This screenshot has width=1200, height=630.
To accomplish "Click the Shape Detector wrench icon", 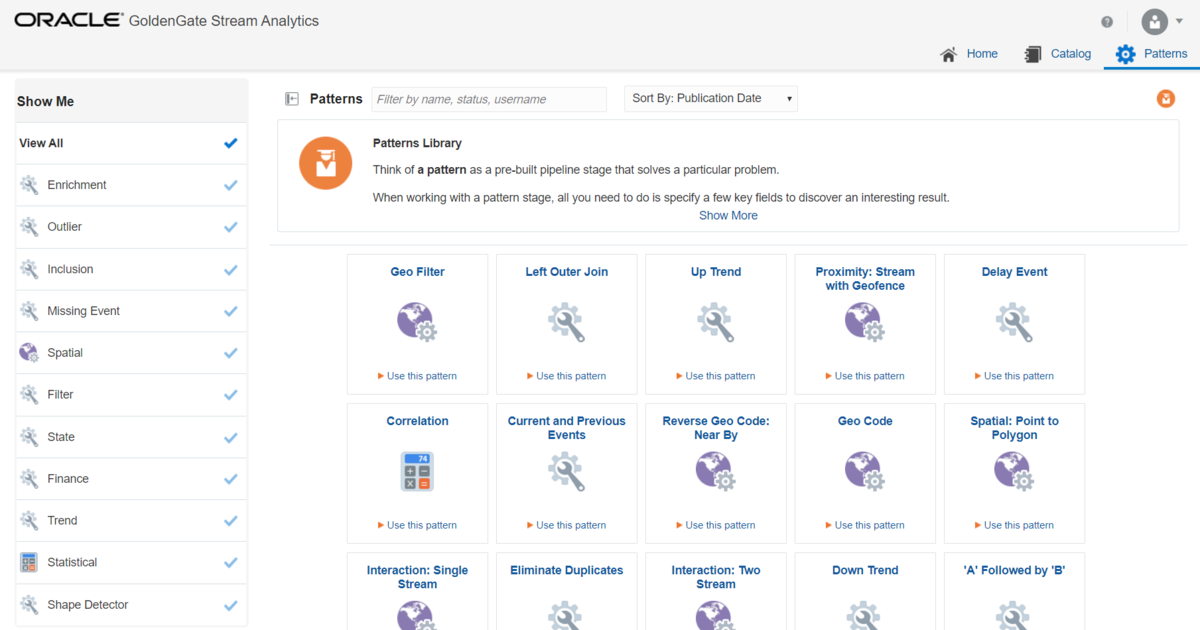I will (x=29, y=604).
